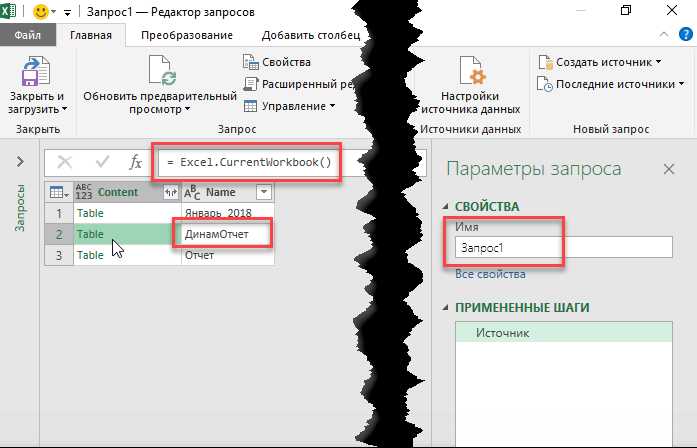Open query Свойства from ribbon

[277, 62]
